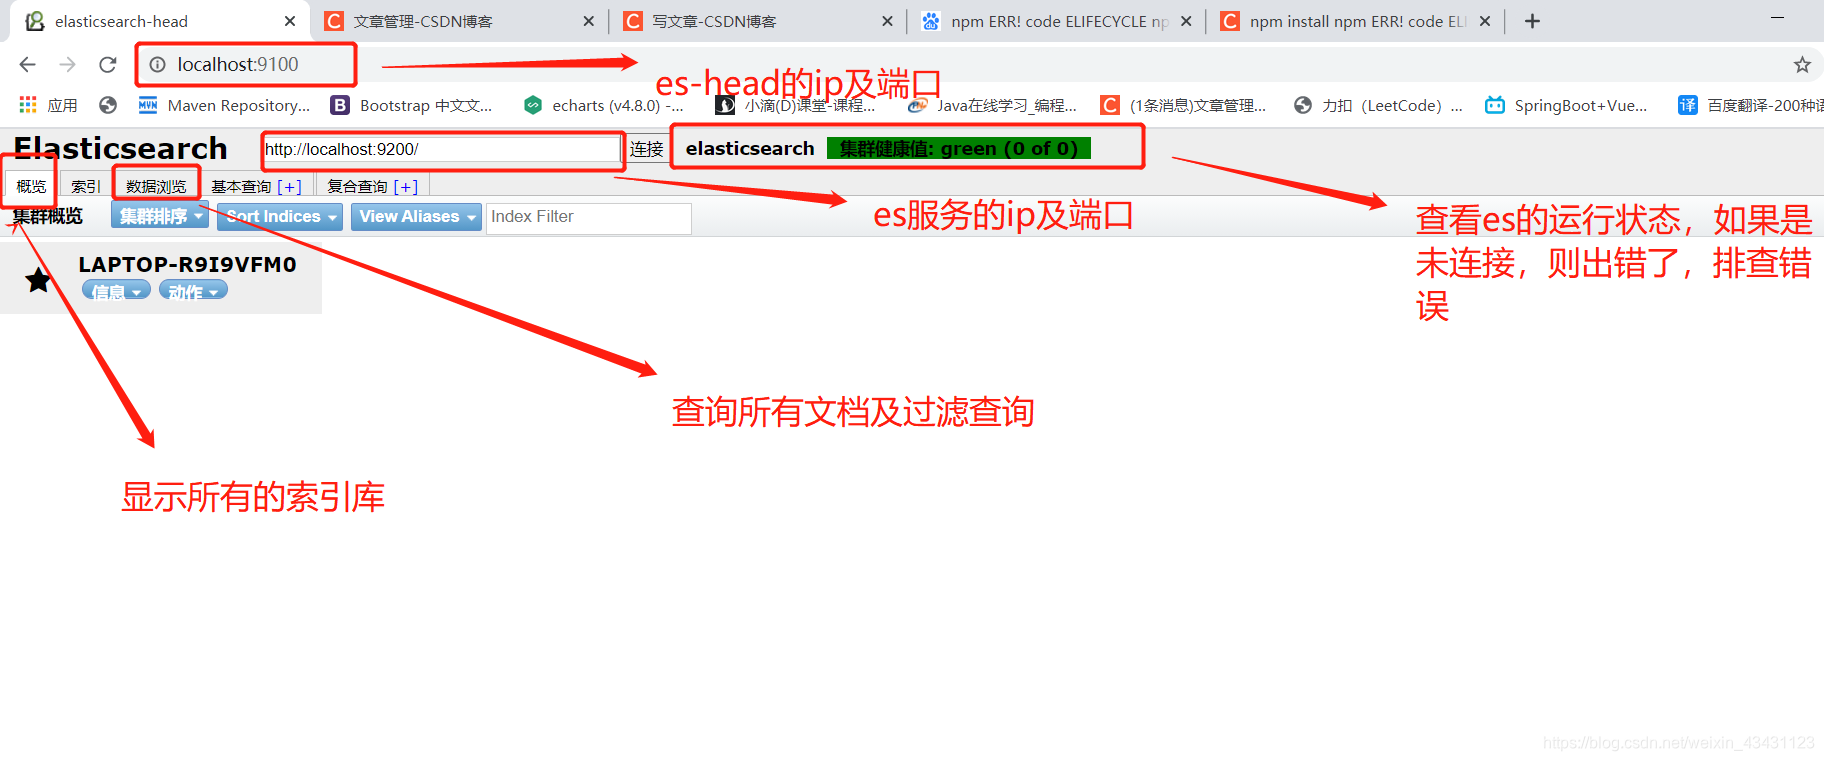
Task: Click the green cluster health status indicator
Action: pos(959,149)
